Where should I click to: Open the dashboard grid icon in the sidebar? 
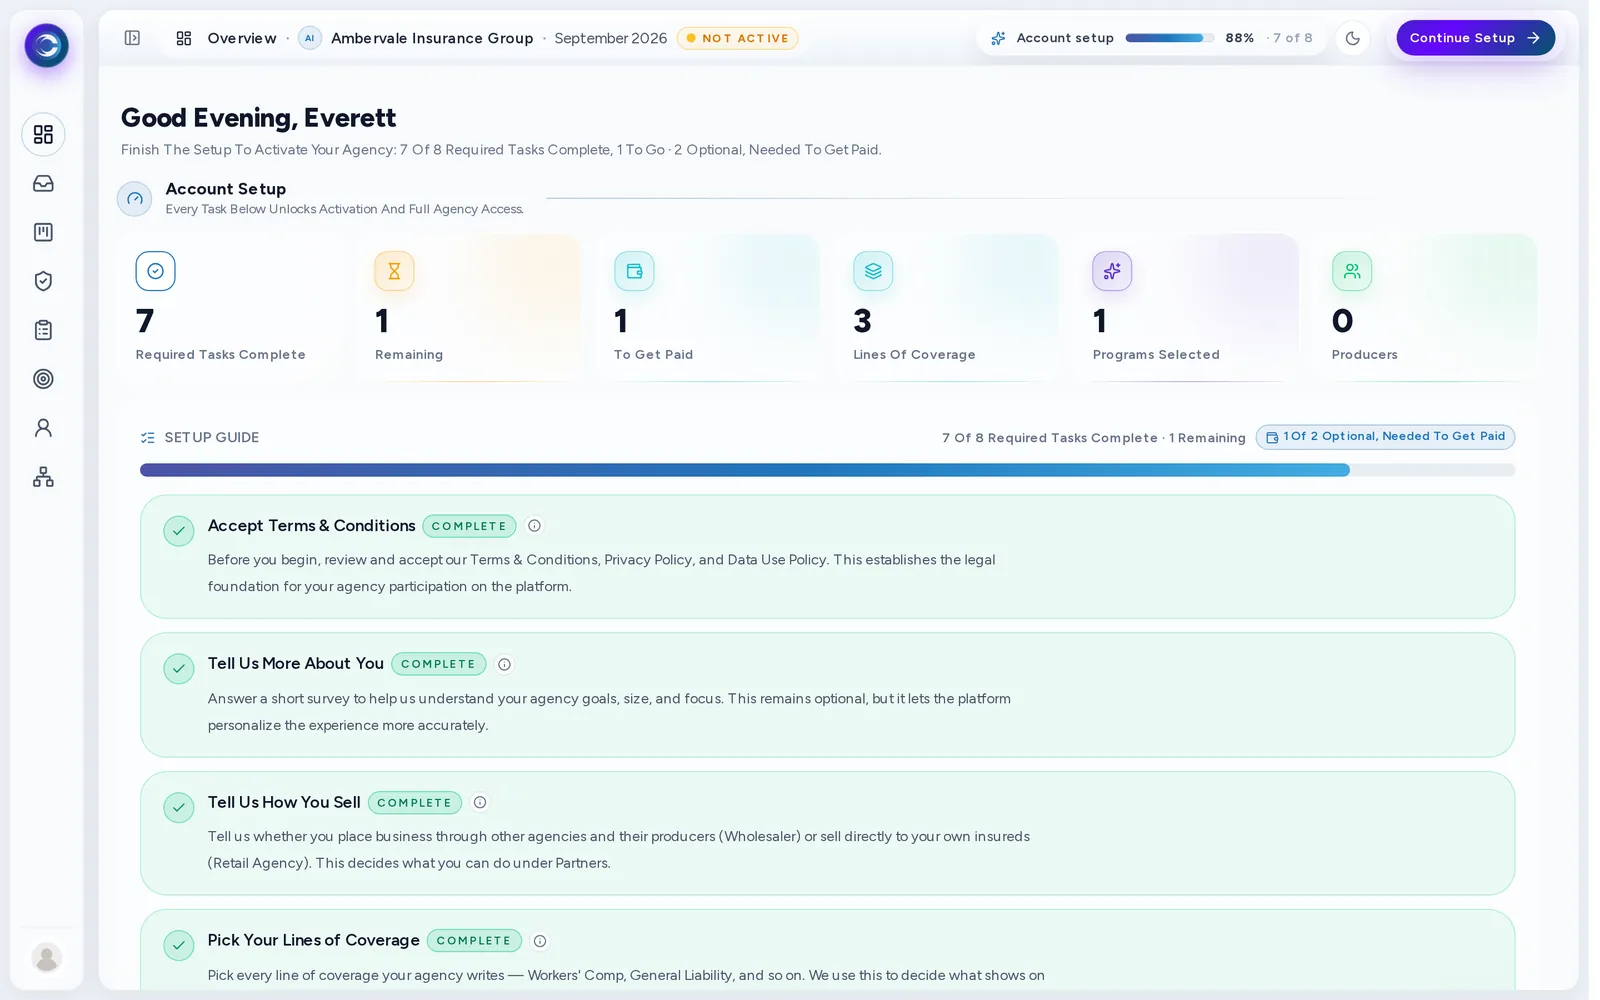[x=43, y=134]
